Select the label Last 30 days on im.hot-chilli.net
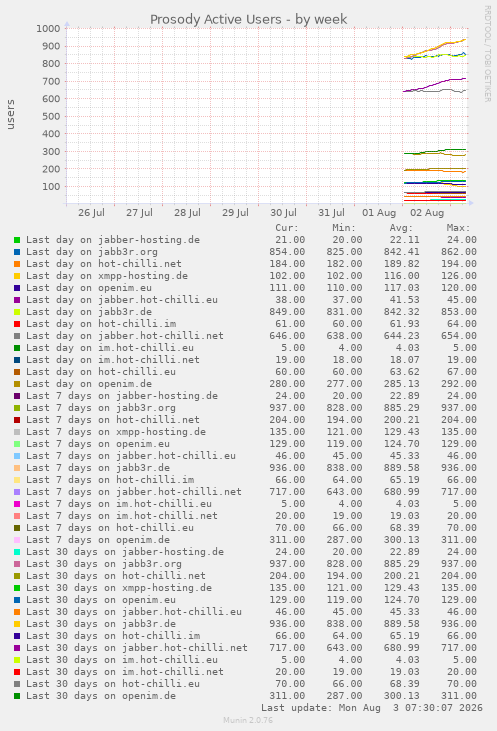Viewport: 497px width, 731px height. [x=124, y=672]
